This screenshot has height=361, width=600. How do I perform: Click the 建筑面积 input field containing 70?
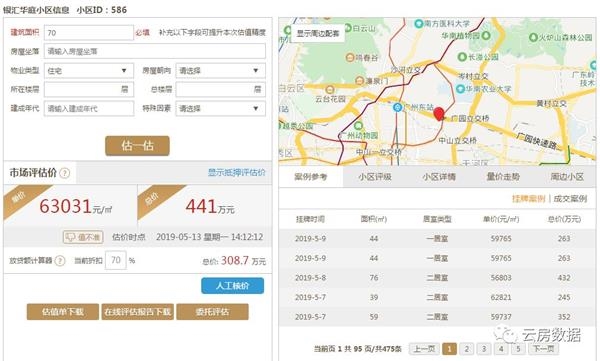pos(89,33)
